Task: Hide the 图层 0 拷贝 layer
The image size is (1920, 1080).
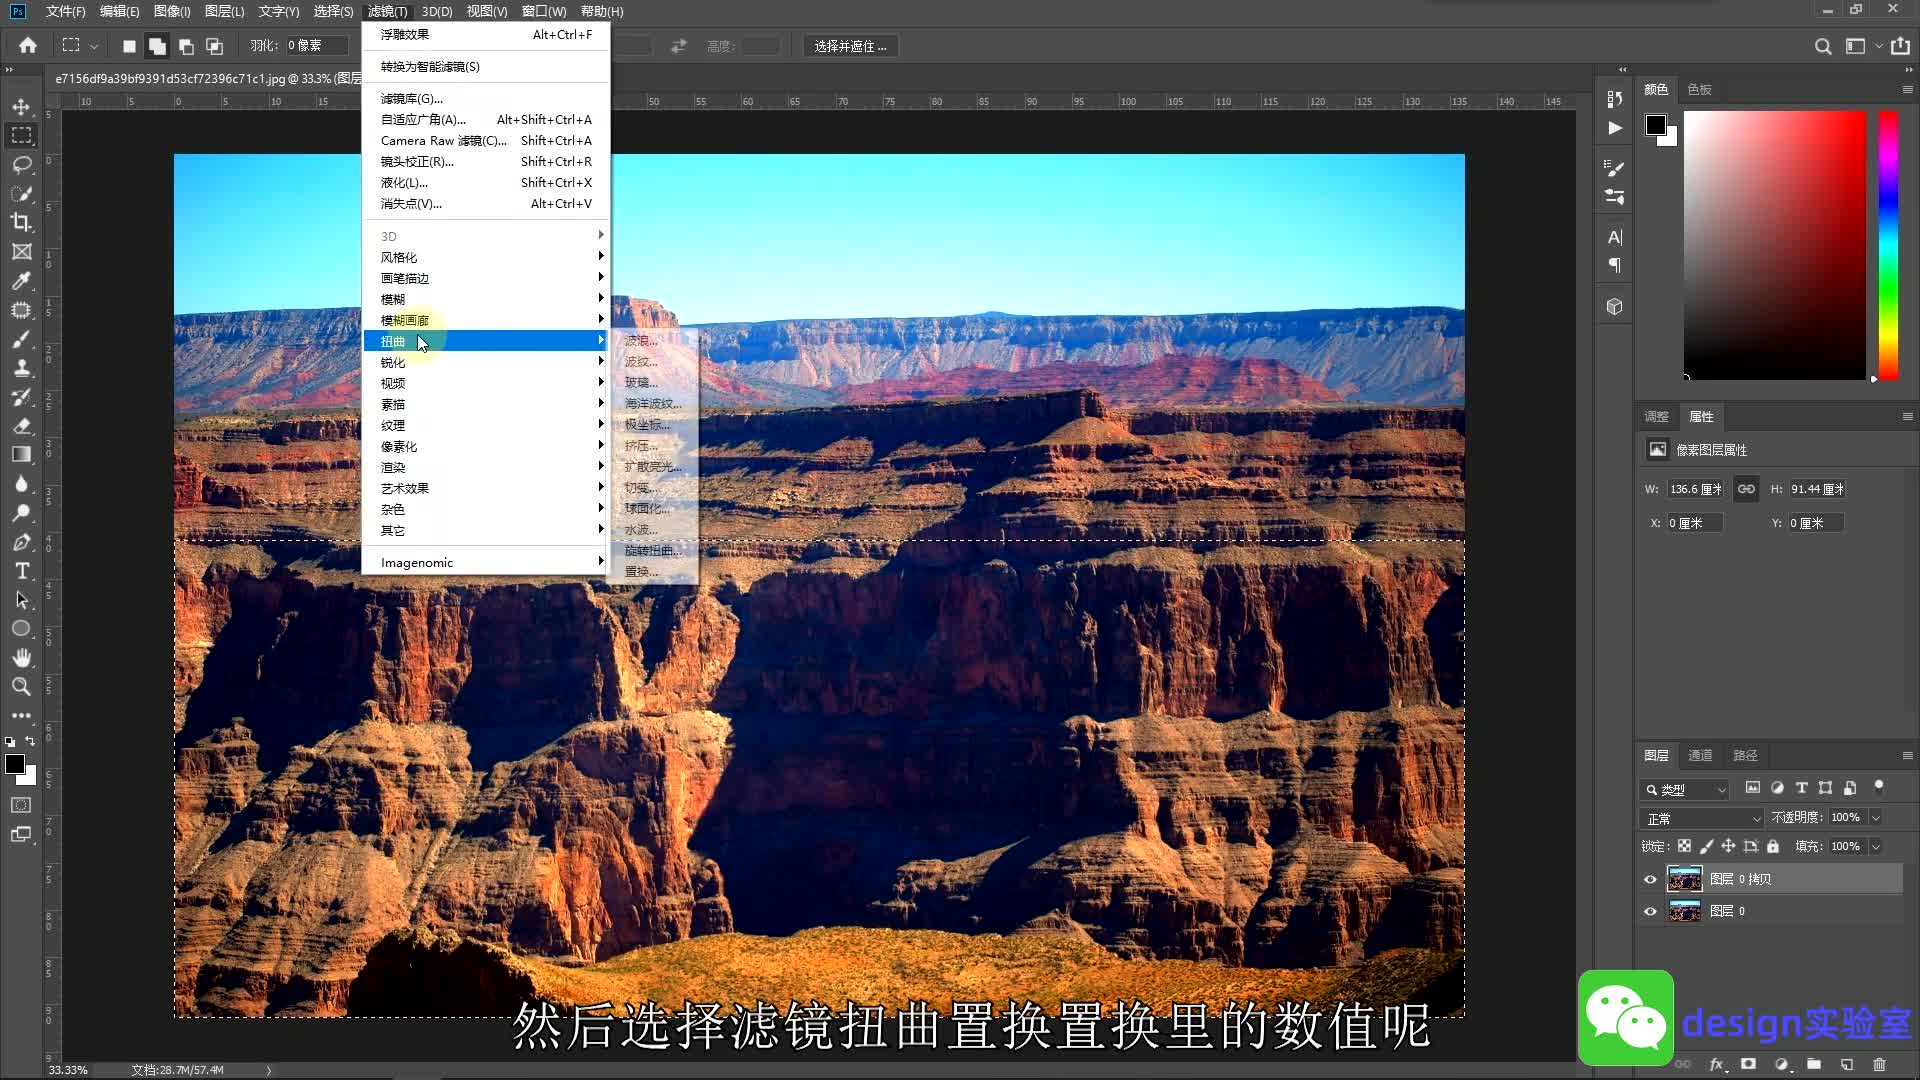Action: 1650,880
